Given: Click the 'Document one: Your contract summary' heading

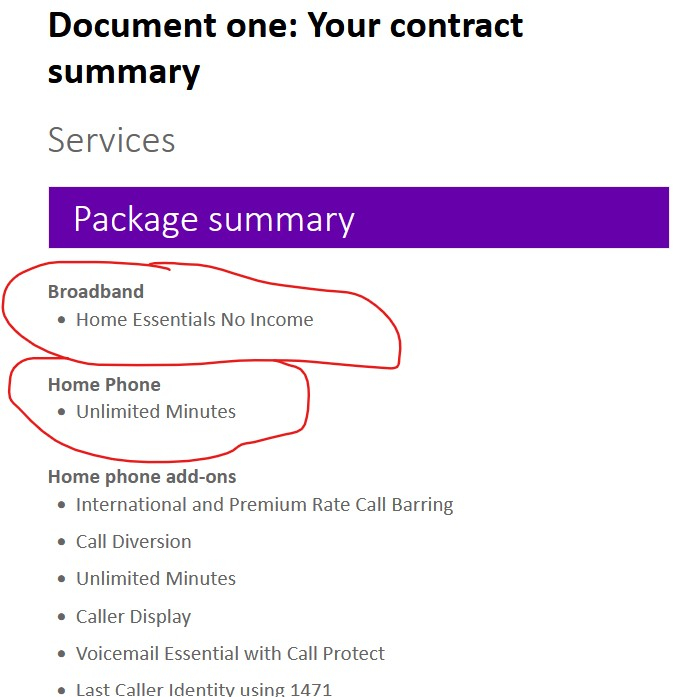Looking at the screenshot, I should (285, 48).
